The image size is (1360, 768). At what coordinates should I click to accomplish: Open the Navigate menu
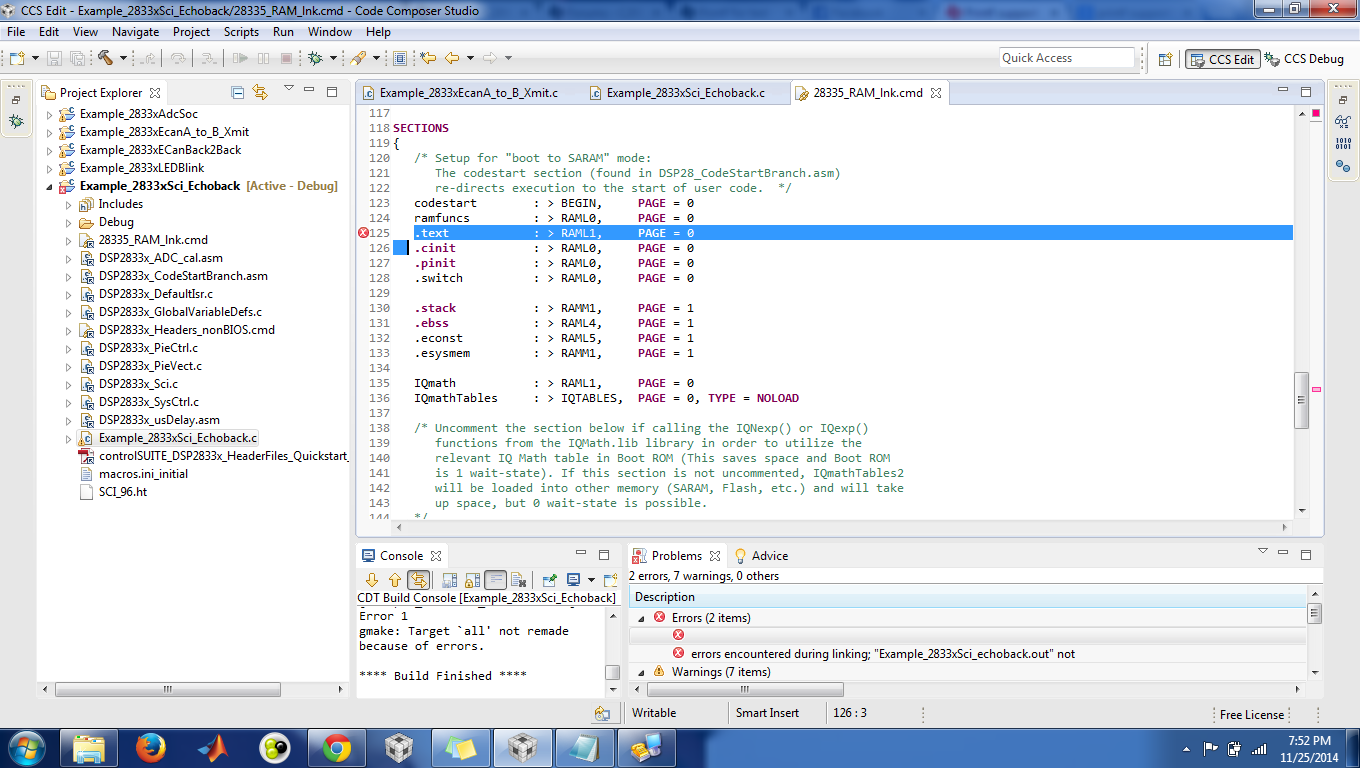[x=135, y=32]
